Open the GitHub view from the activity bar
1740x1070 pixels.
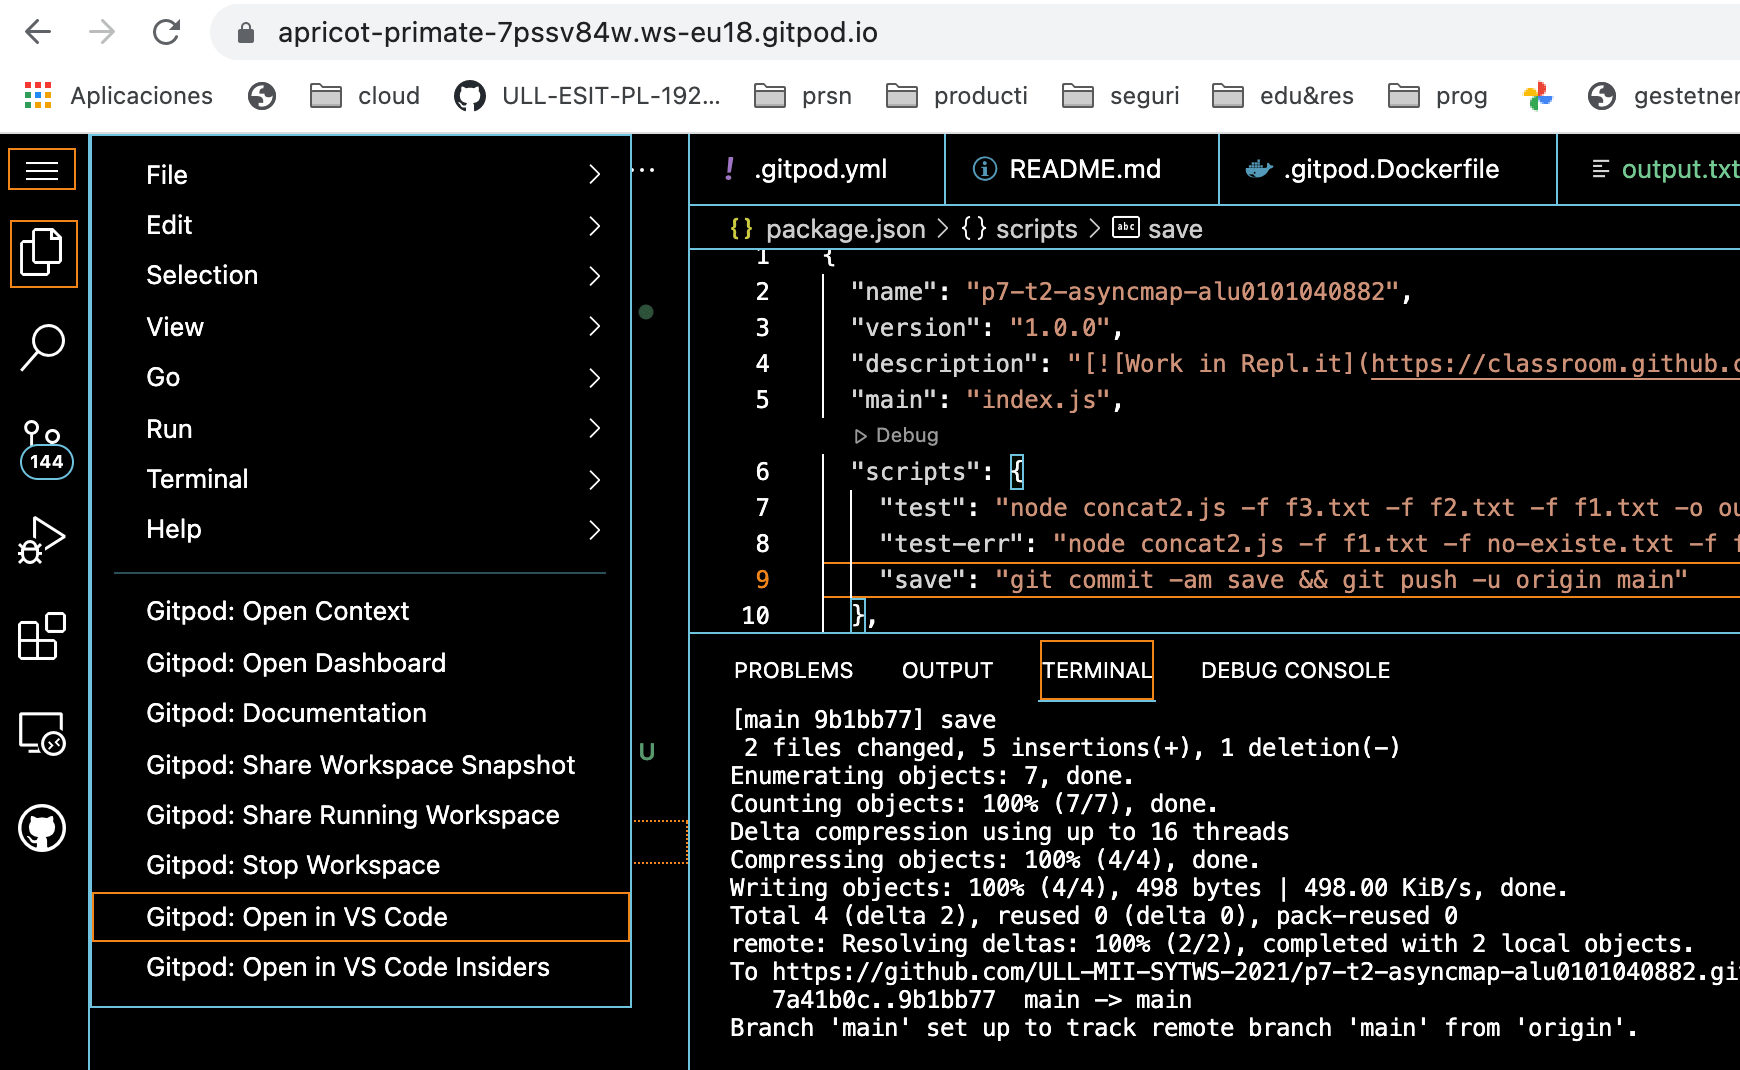(x=43, y=828)
